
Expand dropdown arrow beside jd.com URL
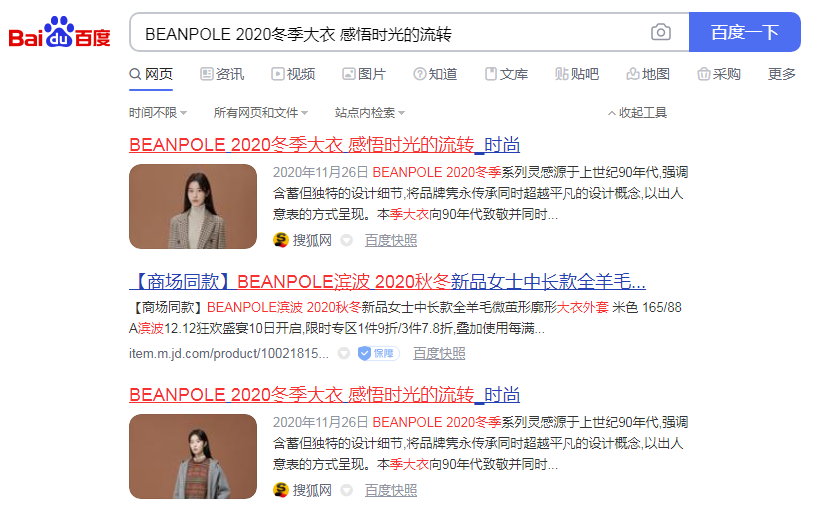(344, 353)
